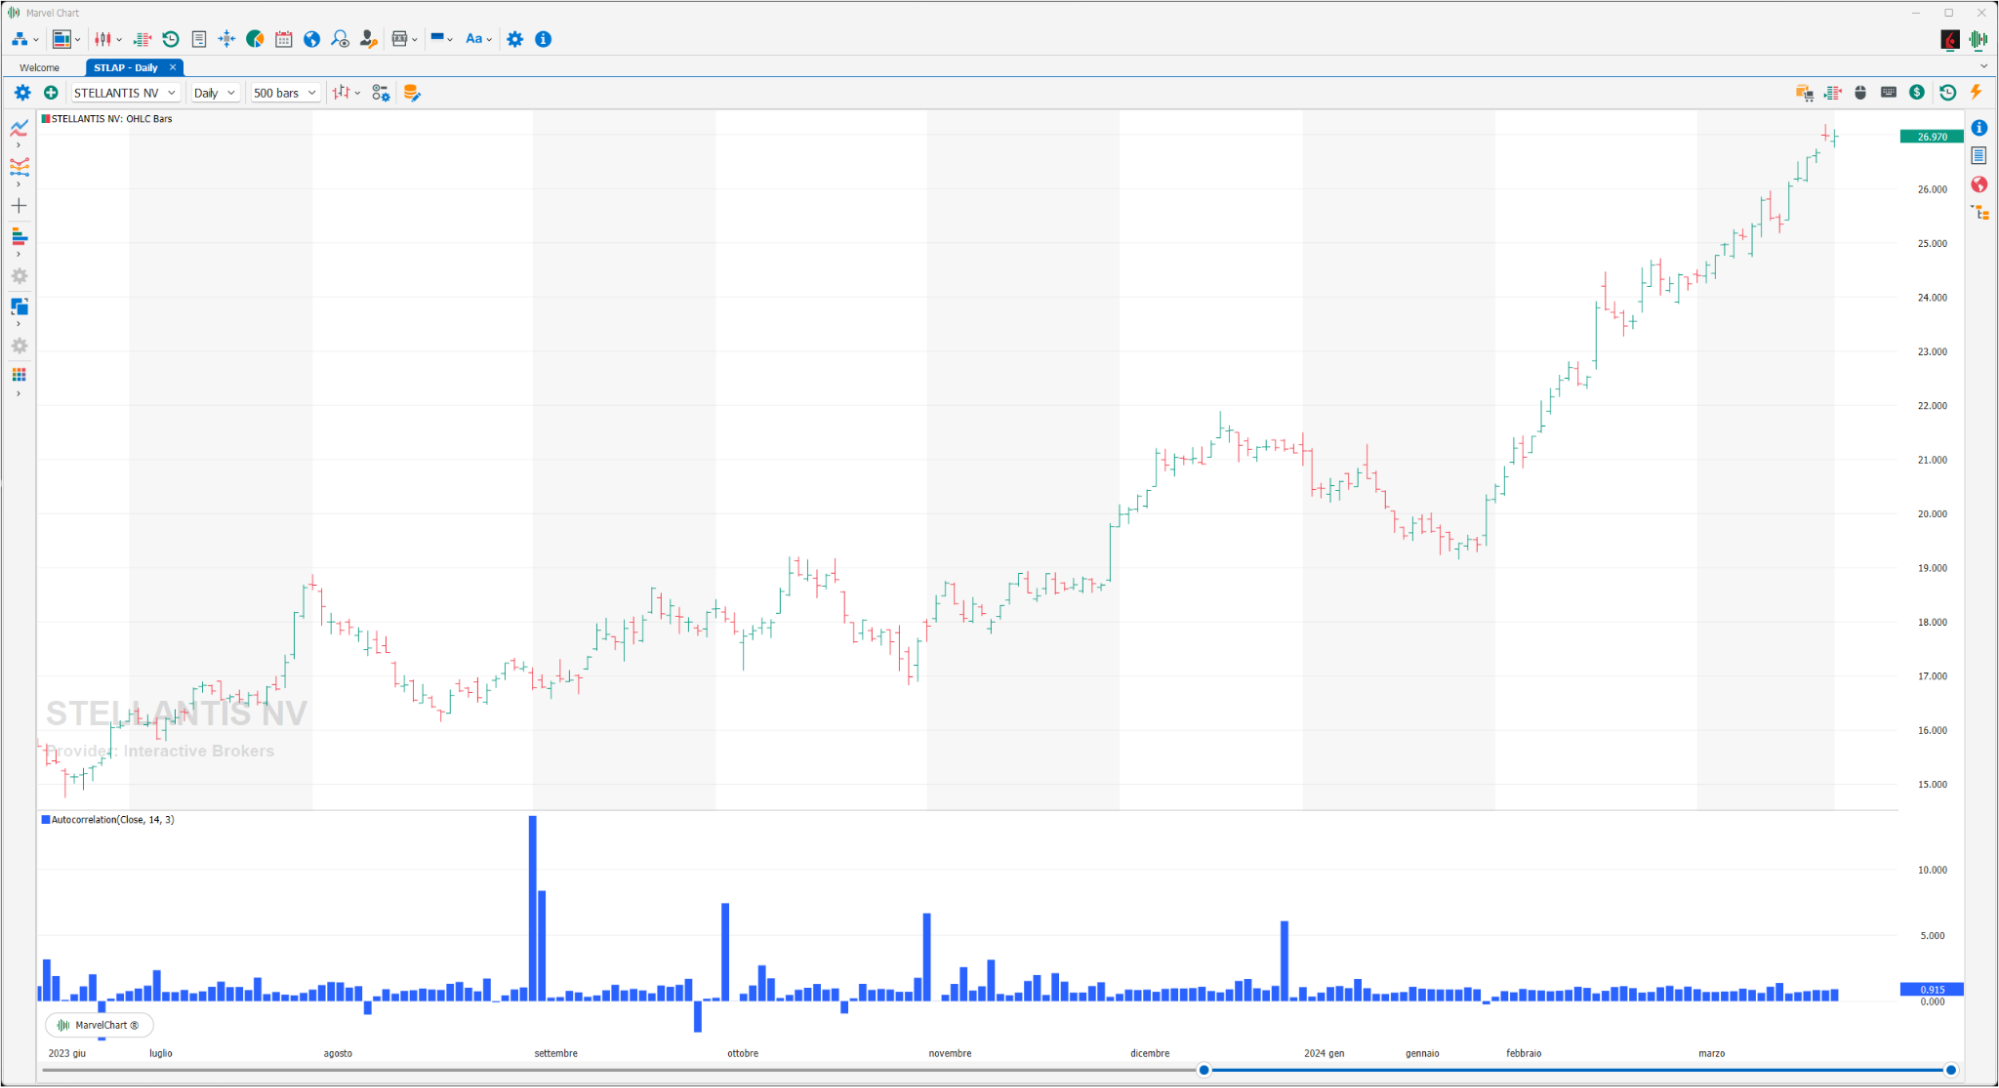Screen dimensions: 1999x1088
Task: Close the STLAP - Daily tab
Action: [x=173, y=67]
